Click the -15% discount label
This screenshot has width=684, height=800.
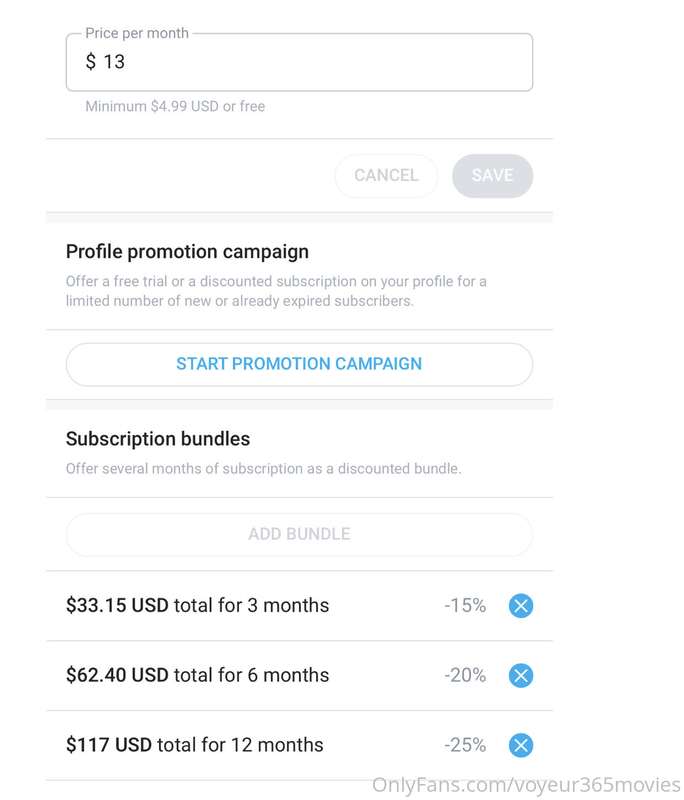tap(465, 606)
